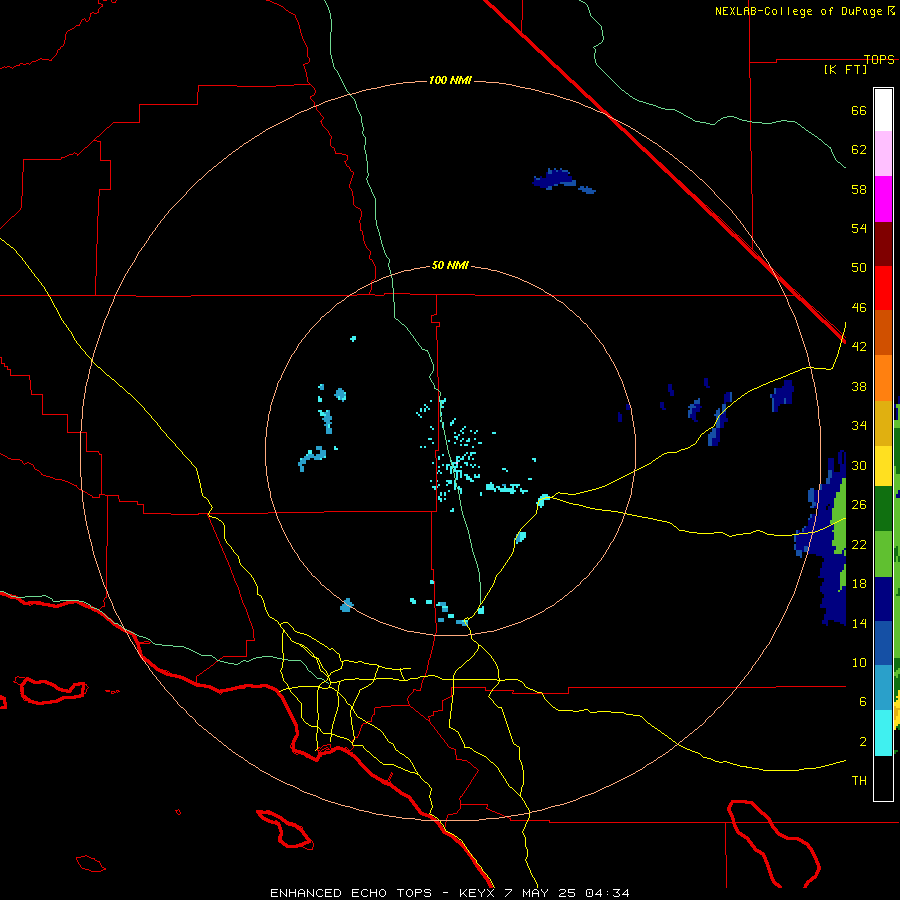This screenshot has width=900, height=900.
Task: Choose the dark orange legend band
Action: pyautogui.click(x=883, y=333)
